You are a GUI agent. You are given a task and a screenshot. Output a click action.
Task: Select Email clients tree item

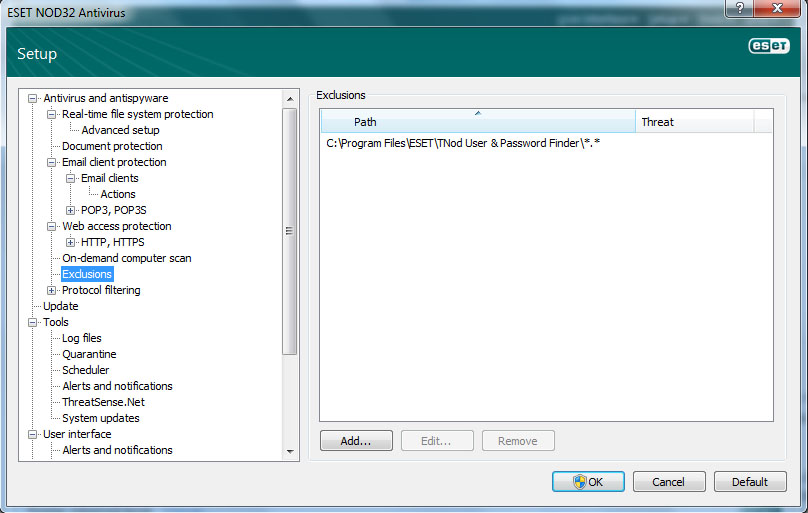109,178
